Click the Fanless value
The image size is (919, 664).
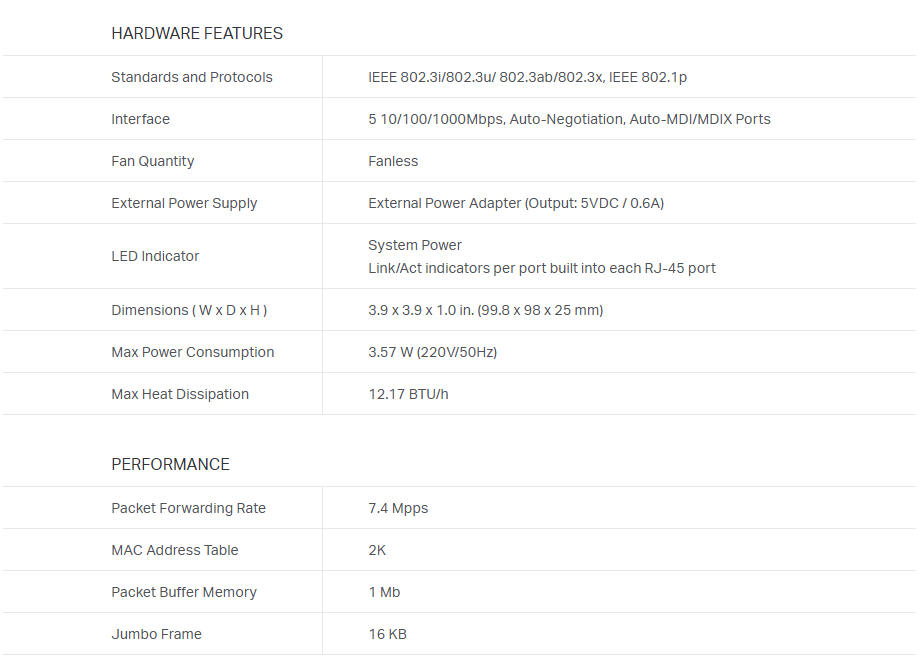(393, 161)
